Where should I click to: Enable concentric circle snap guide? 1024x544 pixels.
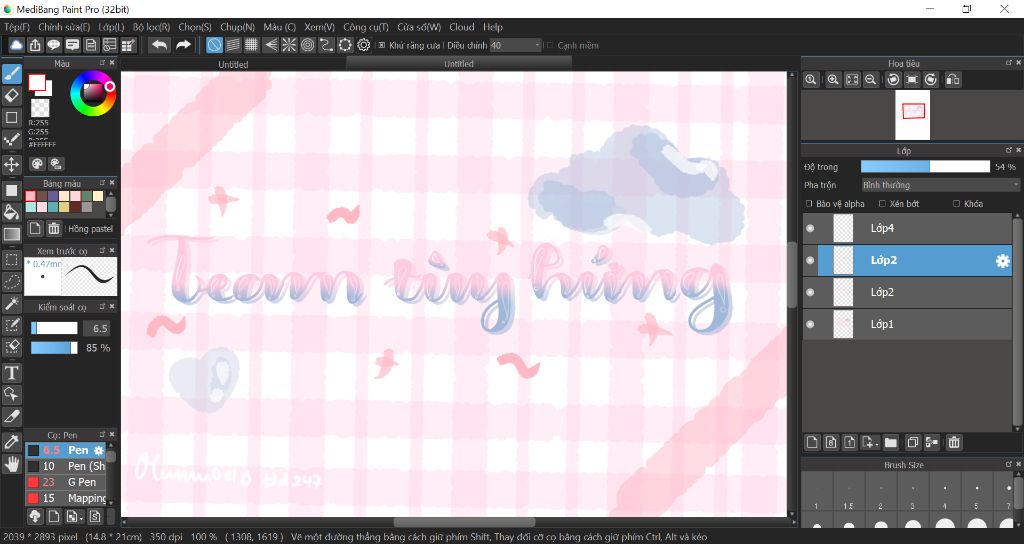[x=308, y=45]
